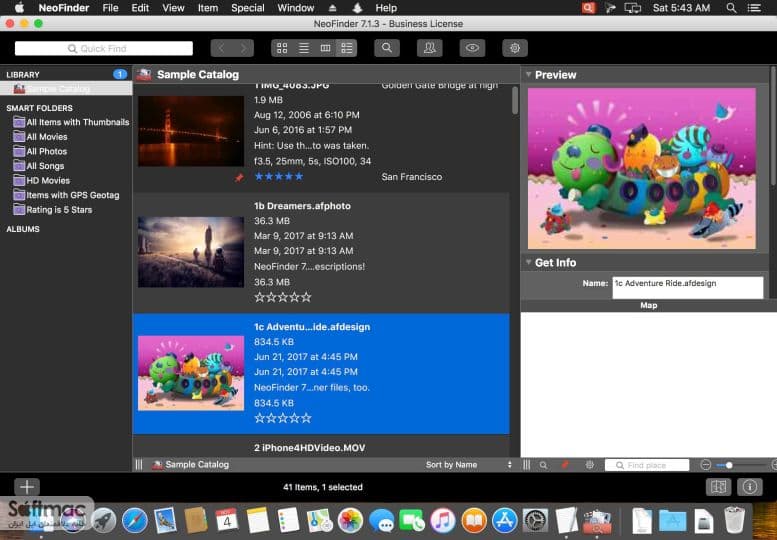Open the Sort by Name dropdown
The height and width of the screenshot is (540, 777).
point(468,465)
